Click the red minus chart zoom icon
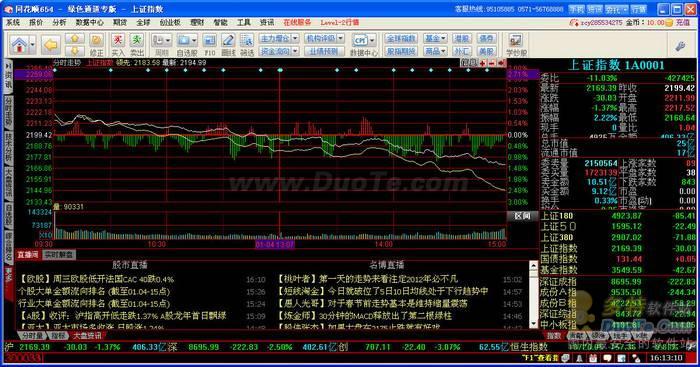The image size is (700, 367). [x=492, y=63]
